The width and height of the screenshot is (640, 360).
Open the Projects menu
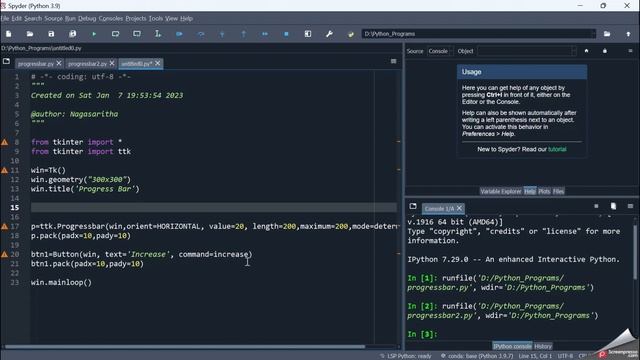click(136, 18)
